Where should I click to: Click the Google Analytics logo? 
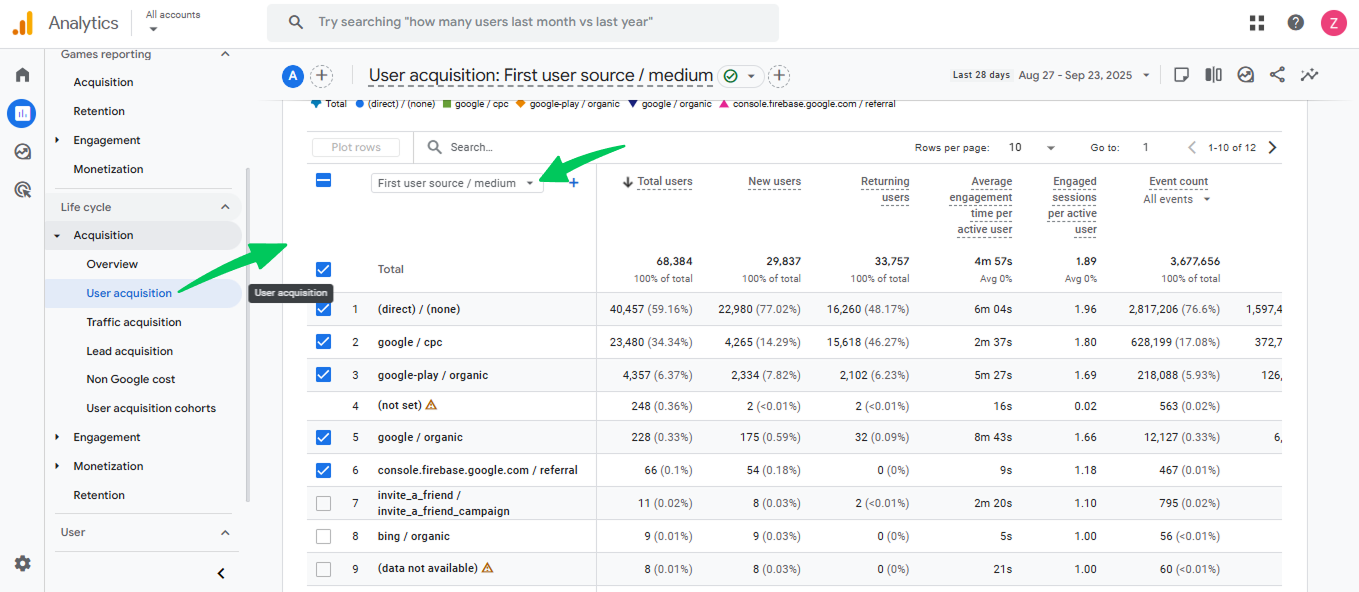click(x=22, y=22)
